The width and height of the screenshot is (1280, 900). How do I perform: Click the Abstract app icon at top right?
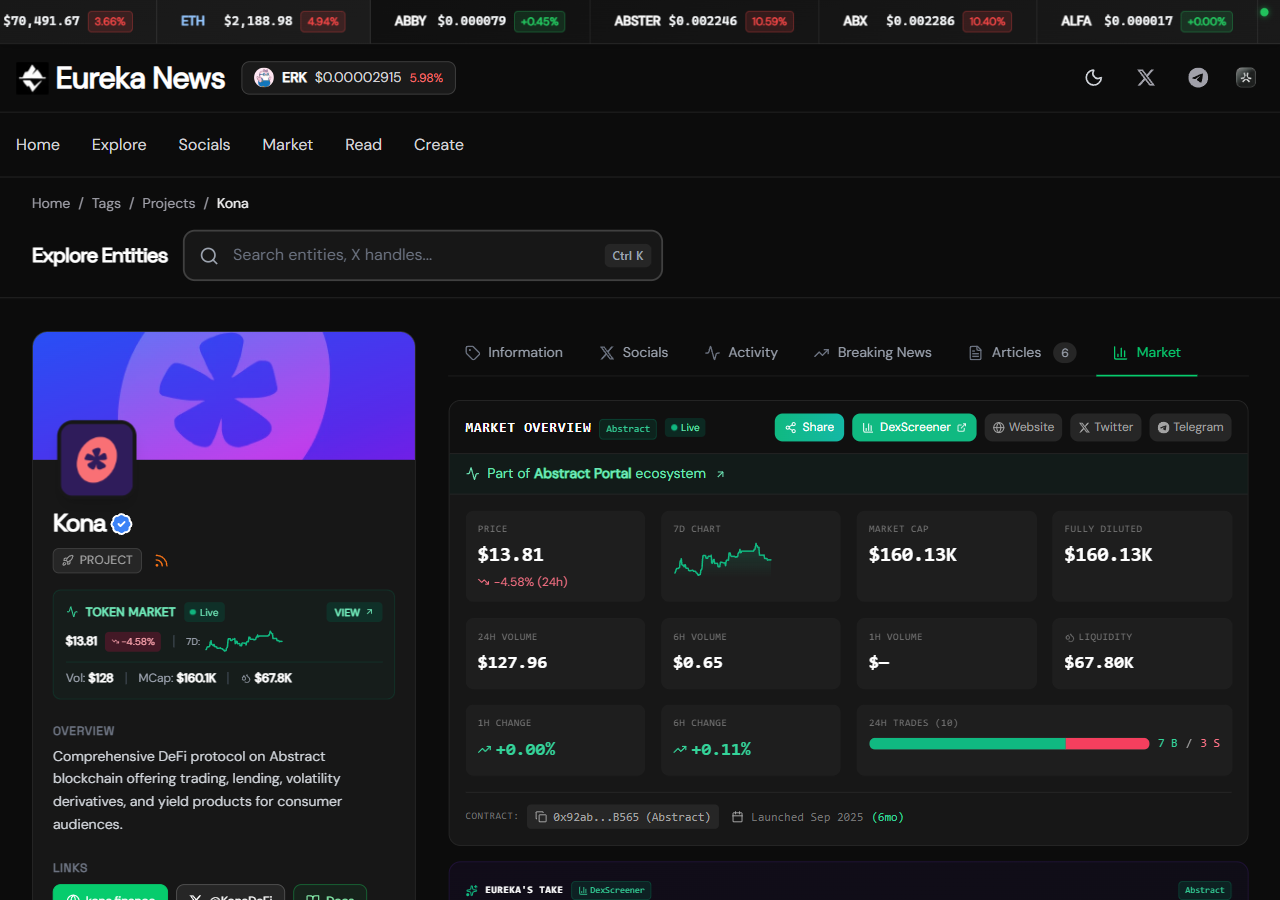(1246, 77)
